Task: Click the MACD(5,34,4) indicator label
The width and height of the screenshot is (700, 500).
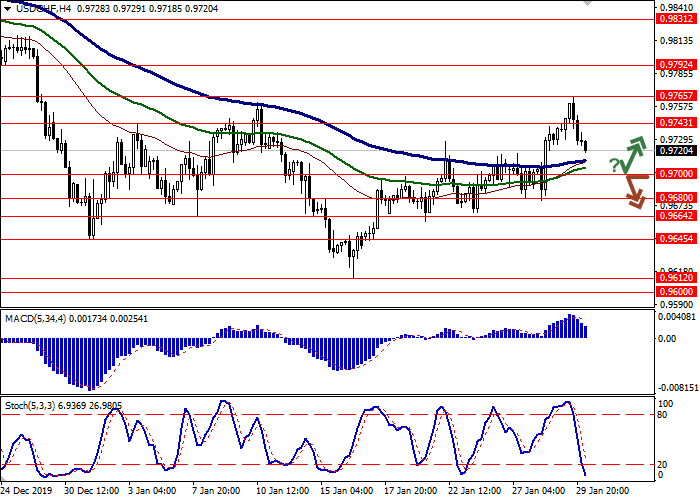Action: pyautogui.click(x=36, y=317)
